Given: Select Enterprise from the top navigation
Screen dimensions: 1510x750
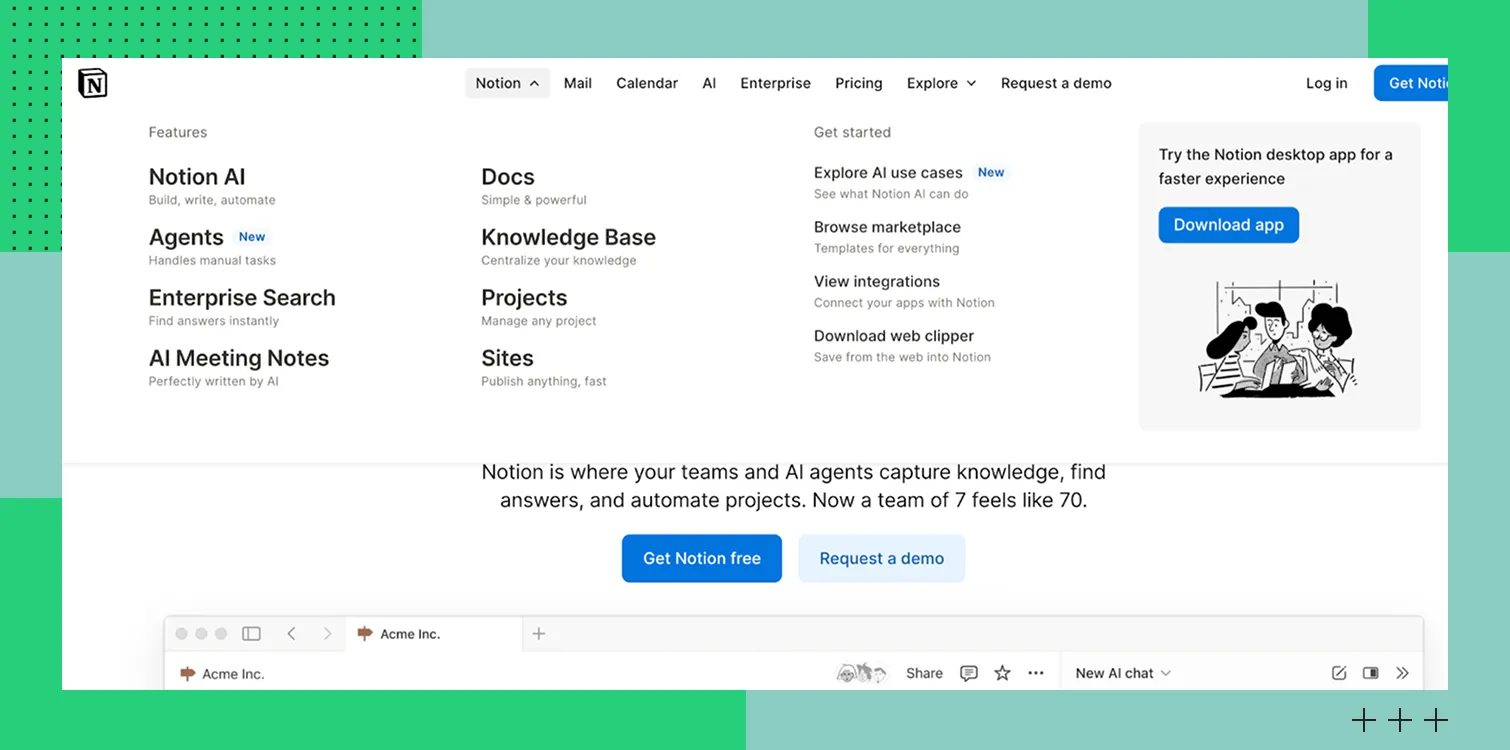Looking at the screenshot, I should coord(775,84).
